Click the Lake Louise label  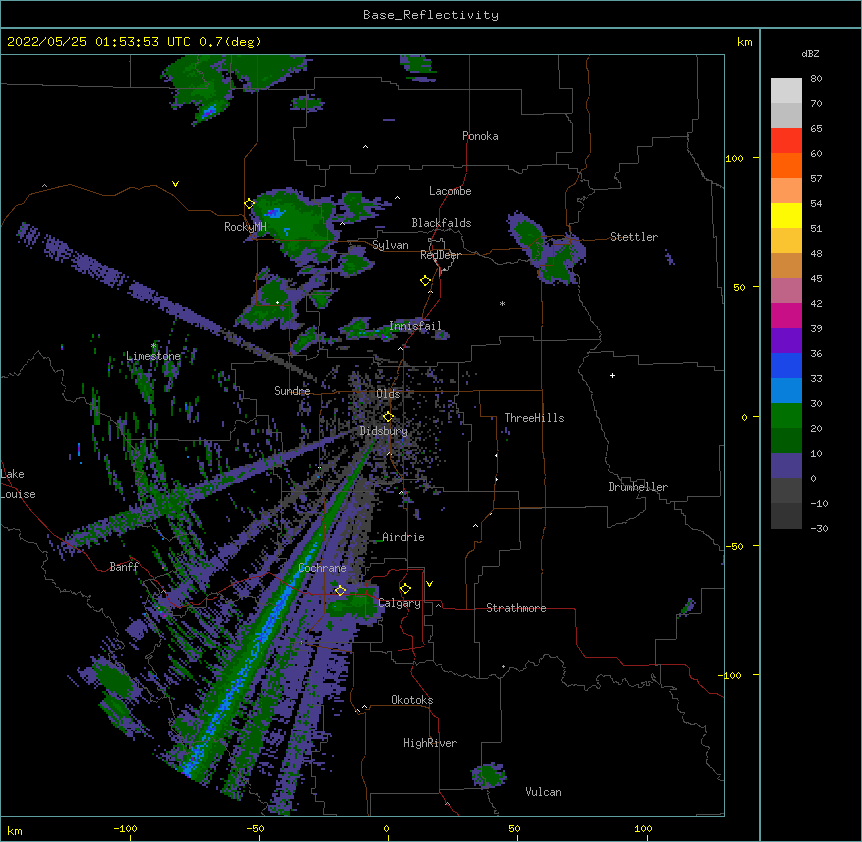(x=18, y=484)
